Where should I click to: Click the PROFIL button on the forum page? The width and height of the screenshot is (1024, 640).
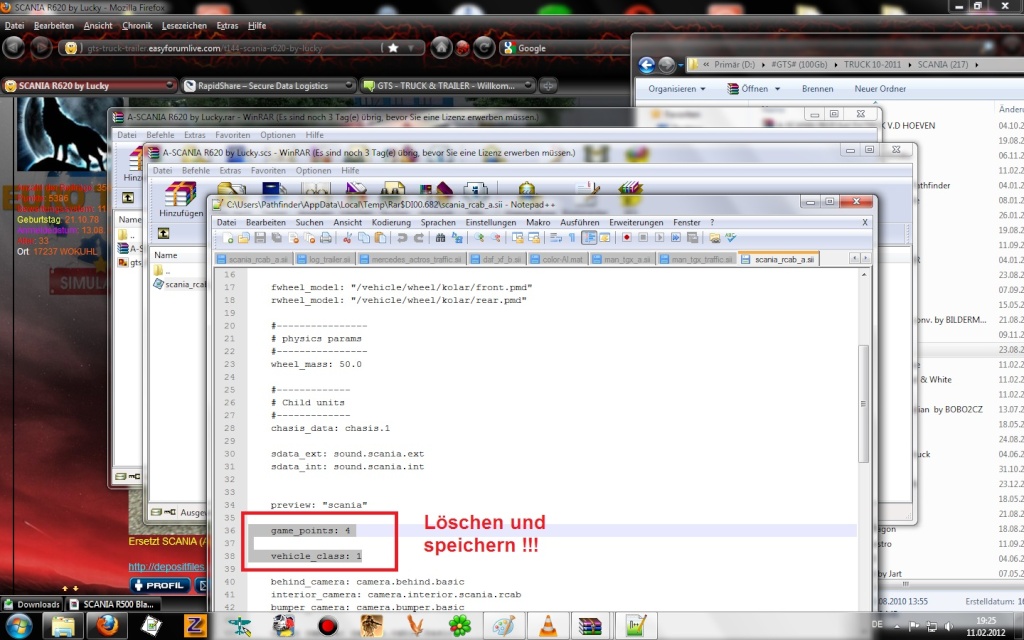(x=160, y=586)
